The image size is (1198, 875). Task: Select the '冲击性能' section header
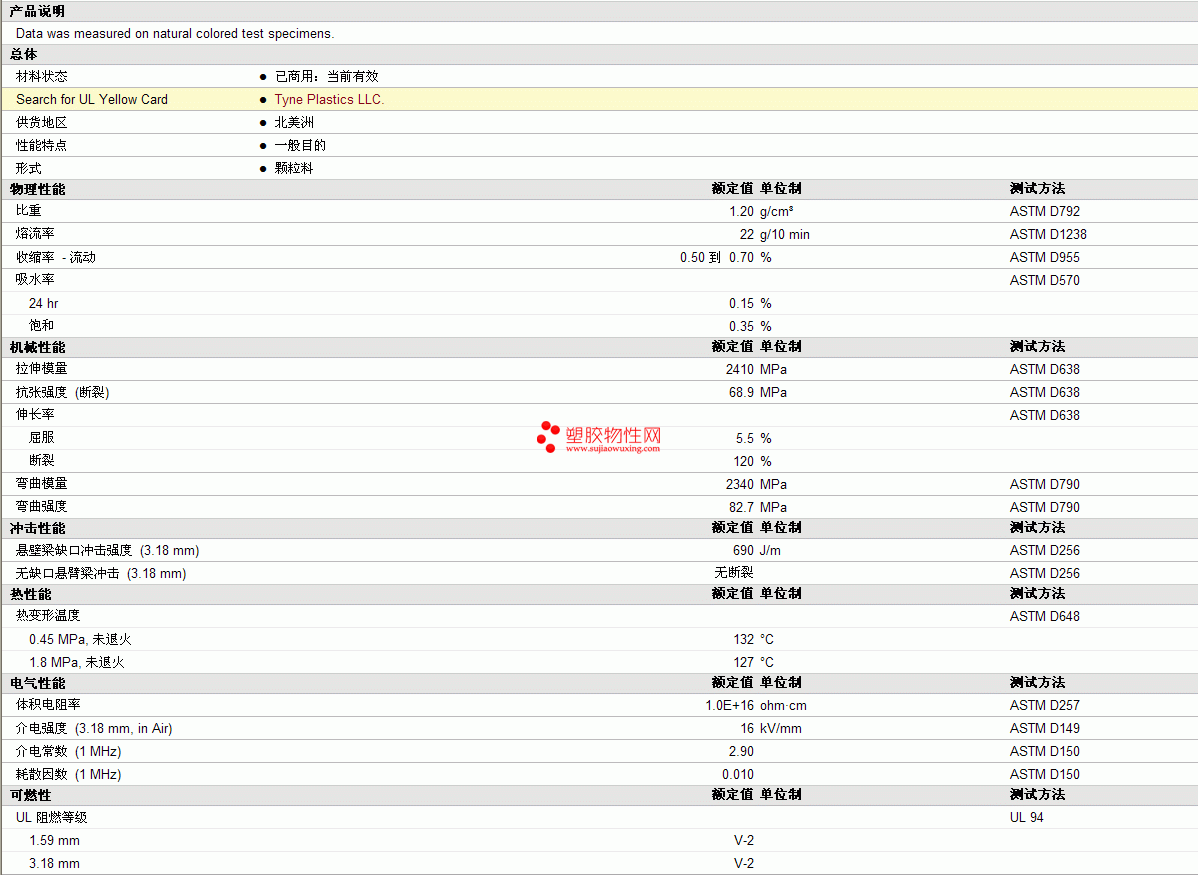(x=37, y=529)
